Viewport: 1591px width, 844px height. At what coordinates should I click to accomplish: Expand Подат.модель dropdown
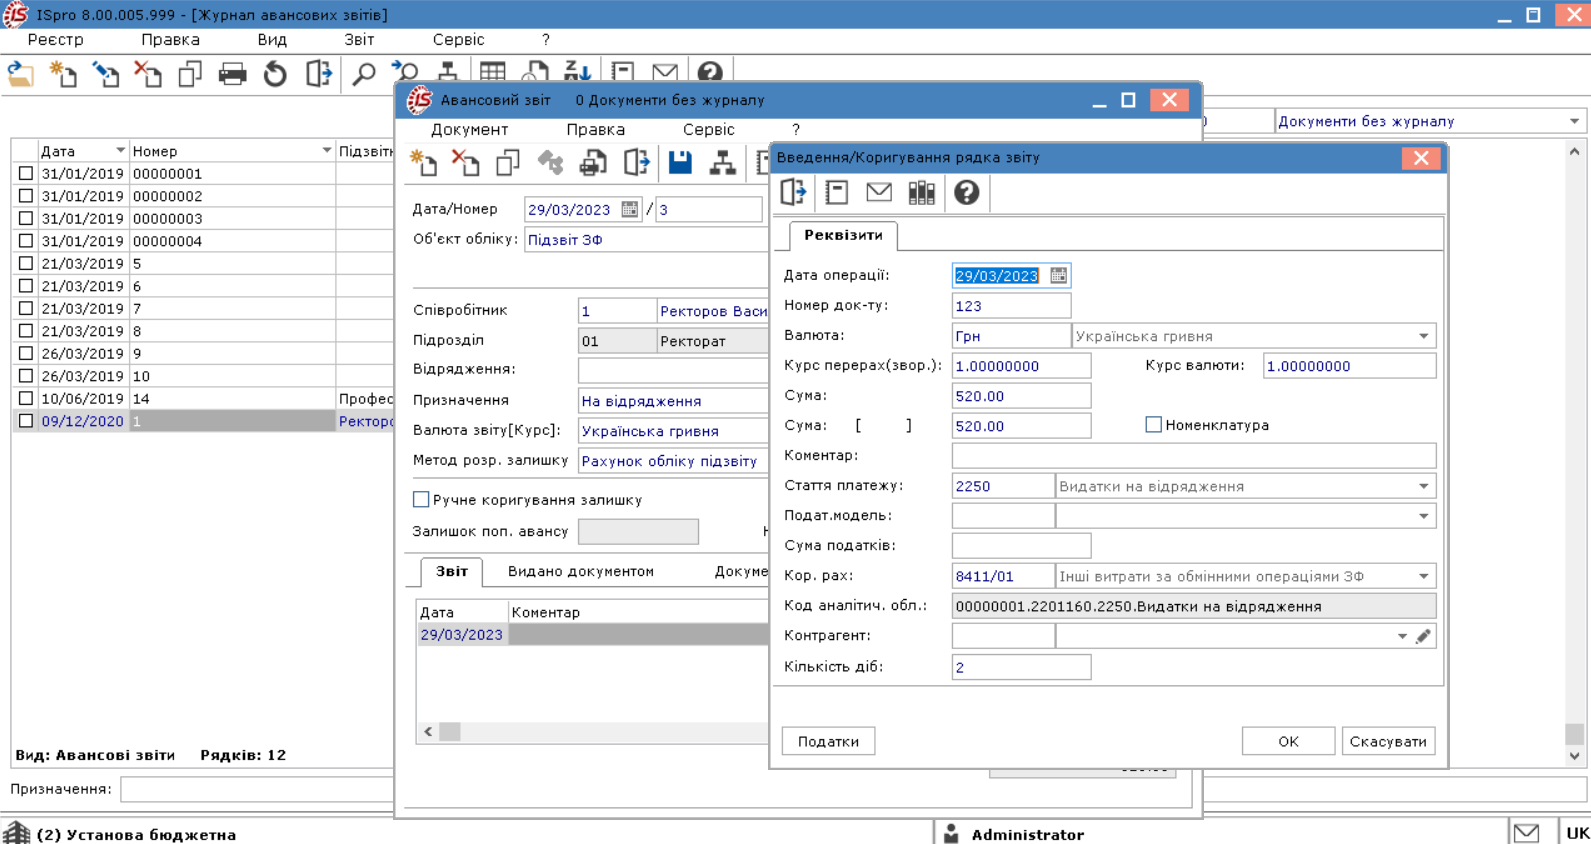tap(1424, 516)
